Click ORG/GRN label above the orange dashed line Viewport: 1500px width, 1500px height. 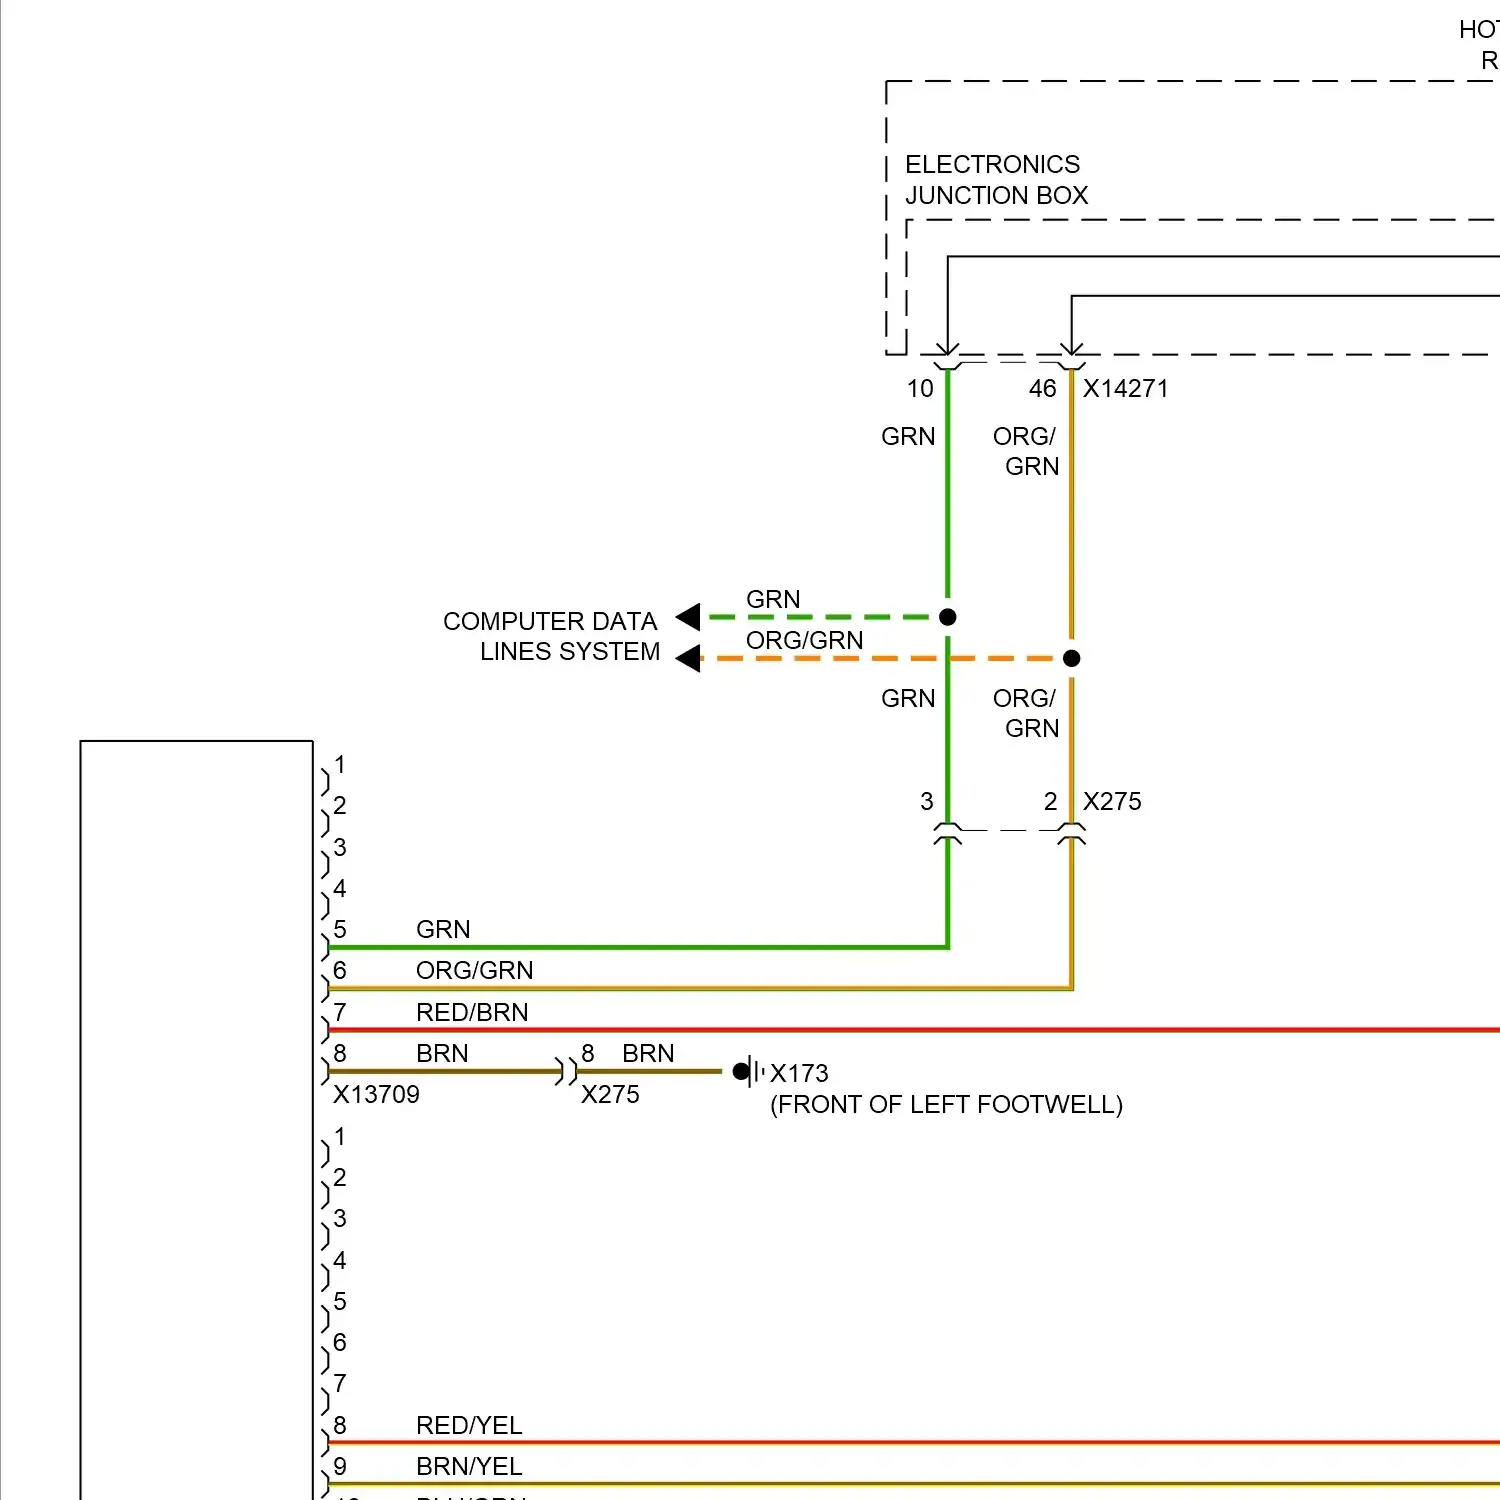(x=804, y=640)
